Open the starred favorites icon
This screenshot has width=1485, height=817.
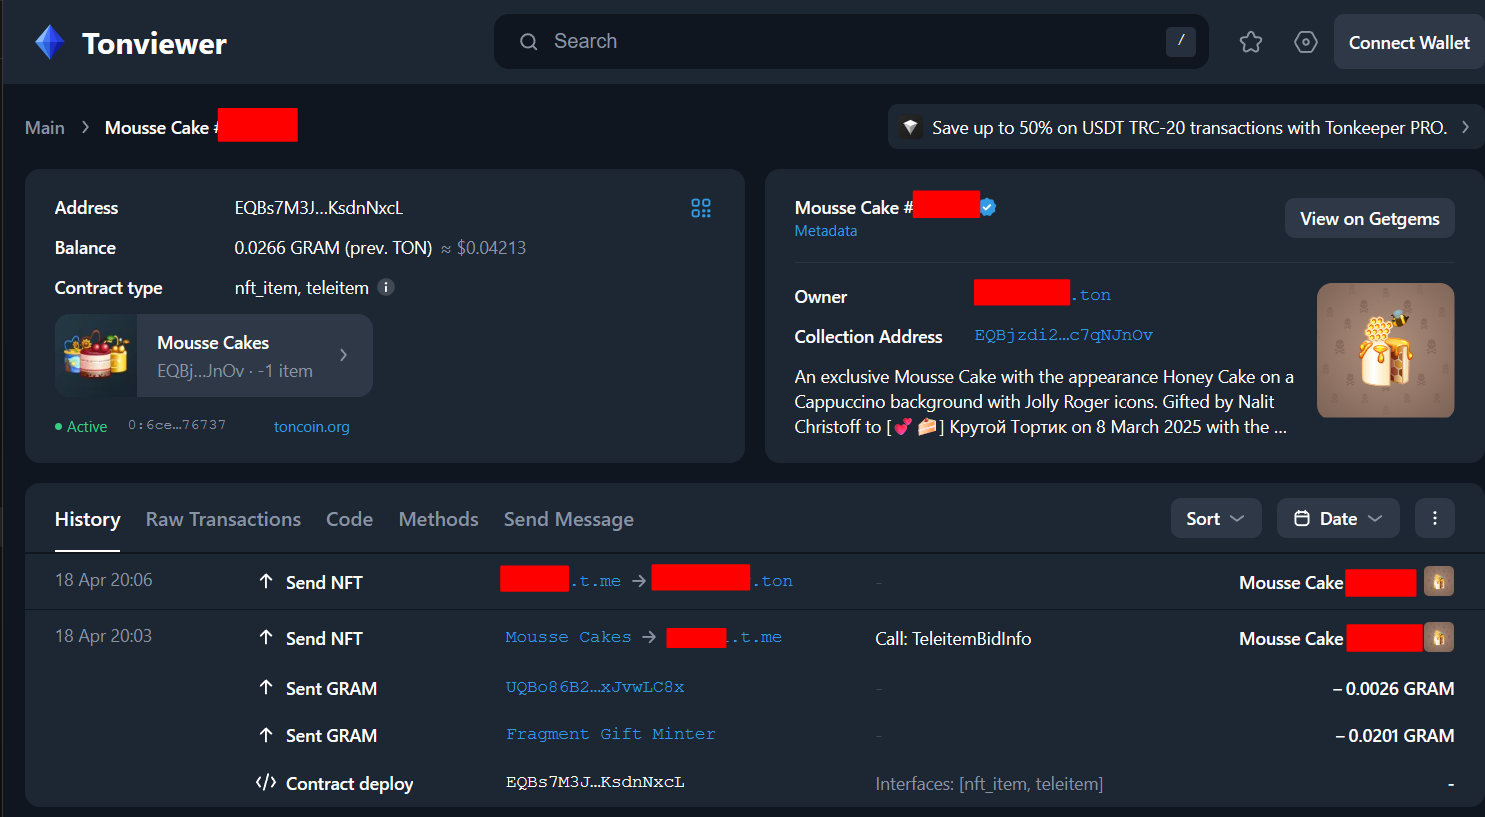[x=1251, y=42]
